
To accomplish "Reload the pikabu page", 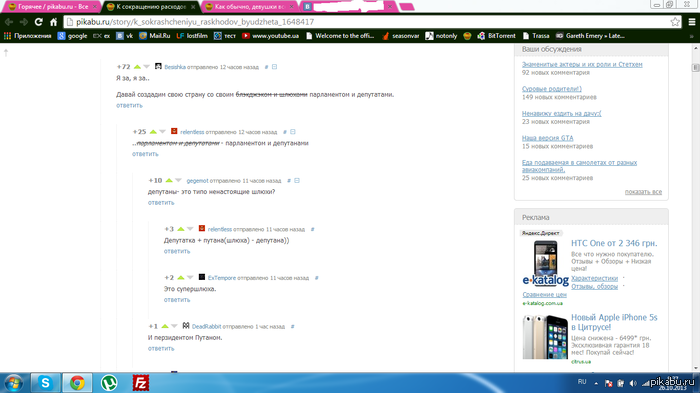I will coord(39,21).
